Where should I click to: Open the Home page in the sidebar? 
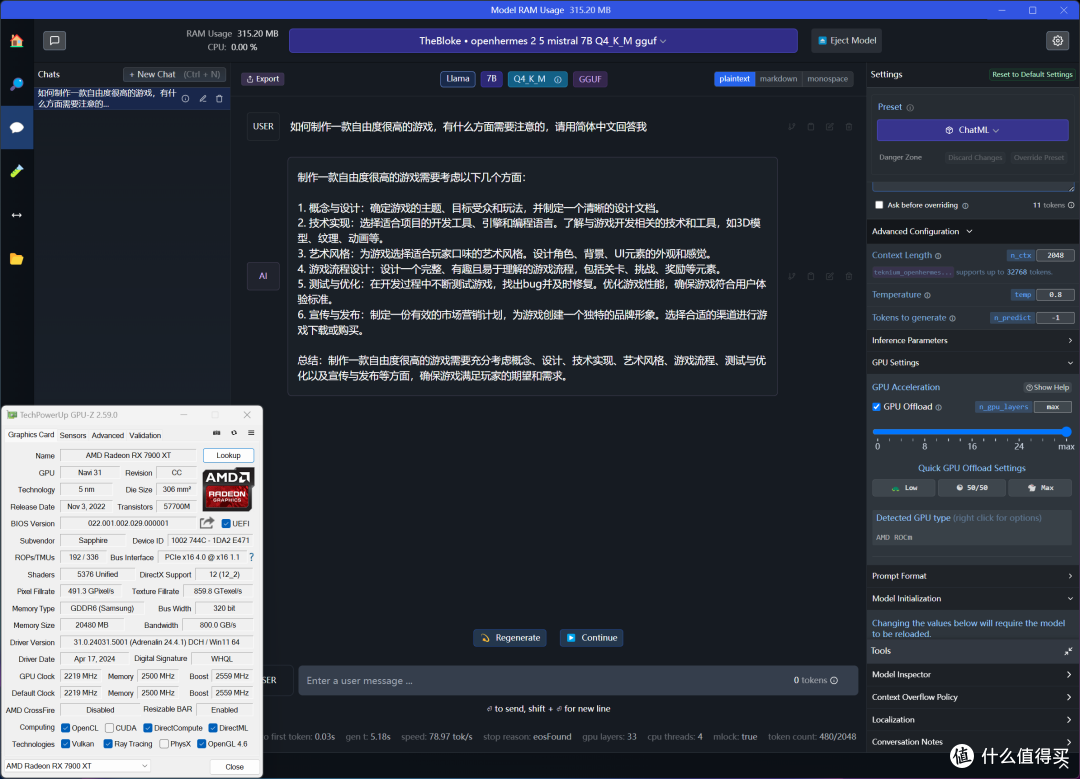[x=15, y=41]
